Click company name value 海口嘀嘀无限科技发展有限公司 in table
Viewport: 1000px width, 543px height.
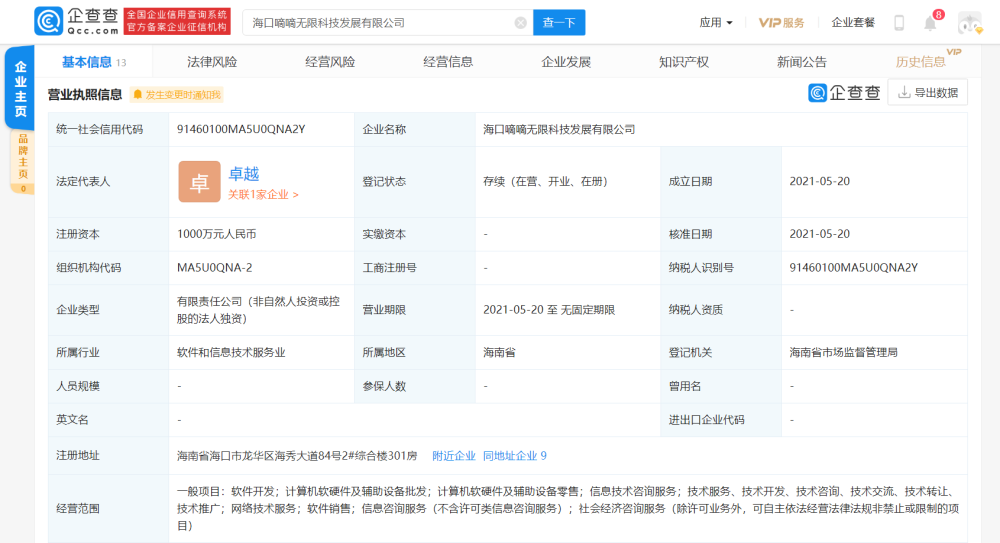559,130
